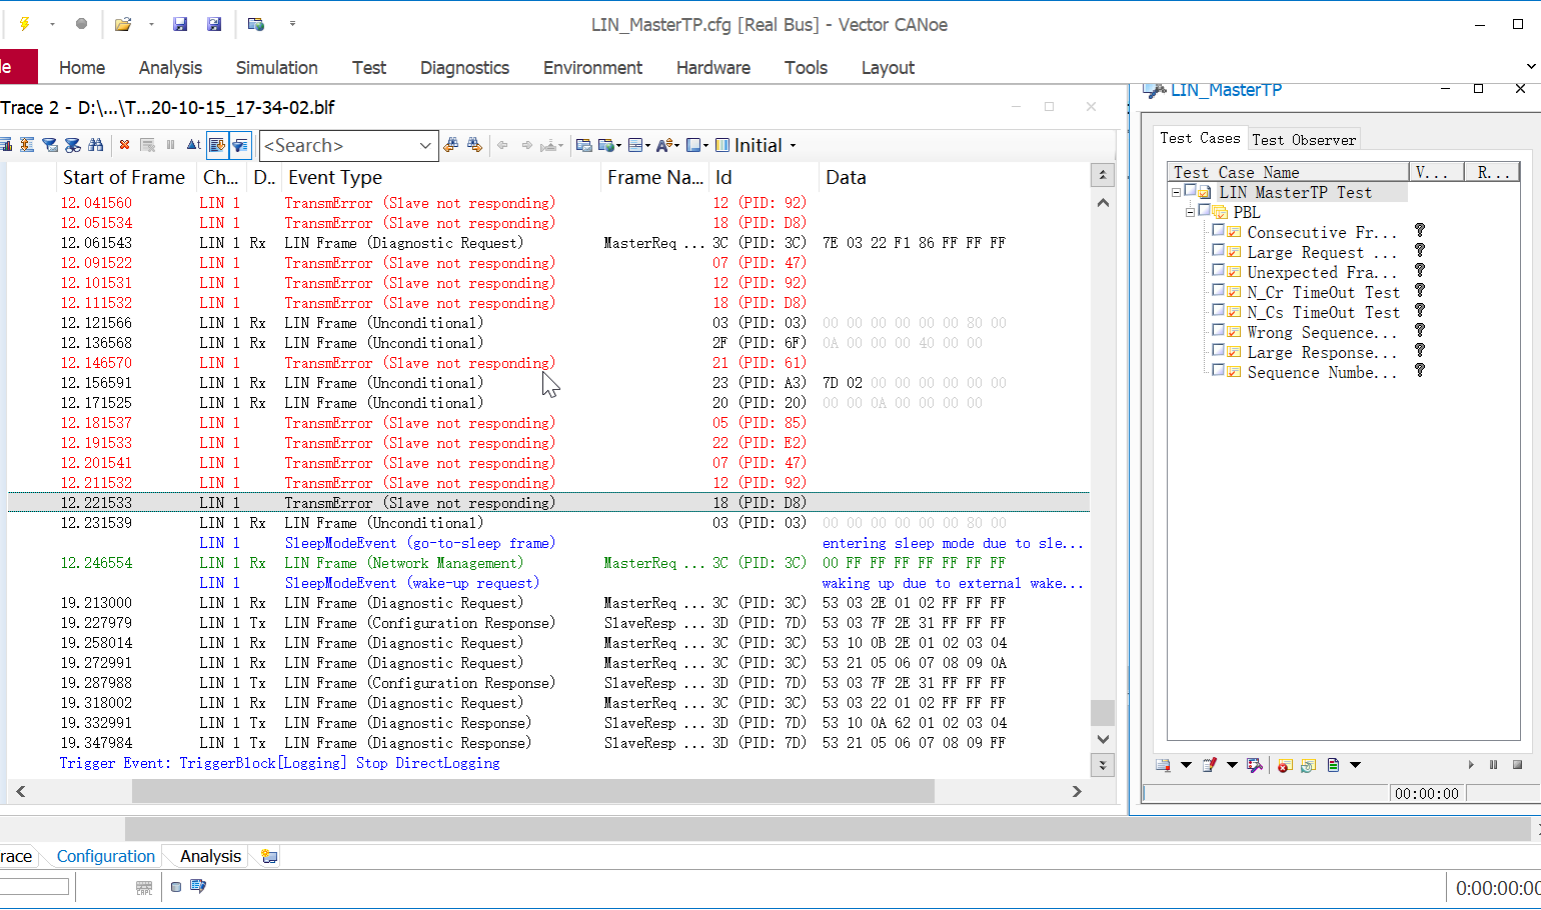Viewport: 1541px width, 910px height.
Task: Open the Layout ribbon tab
Action: point(888,68)
